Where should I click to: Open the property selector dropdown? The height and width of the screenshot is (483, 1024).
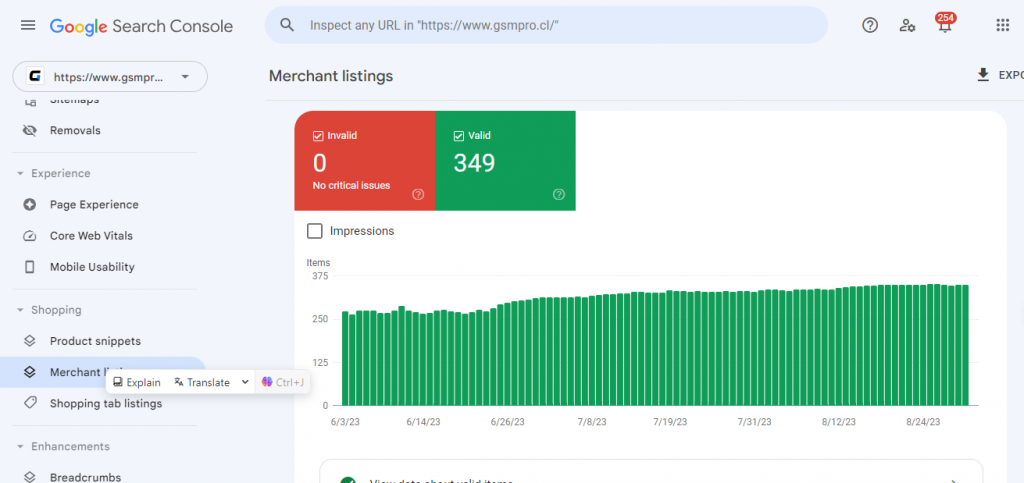[x=110, y=77]
